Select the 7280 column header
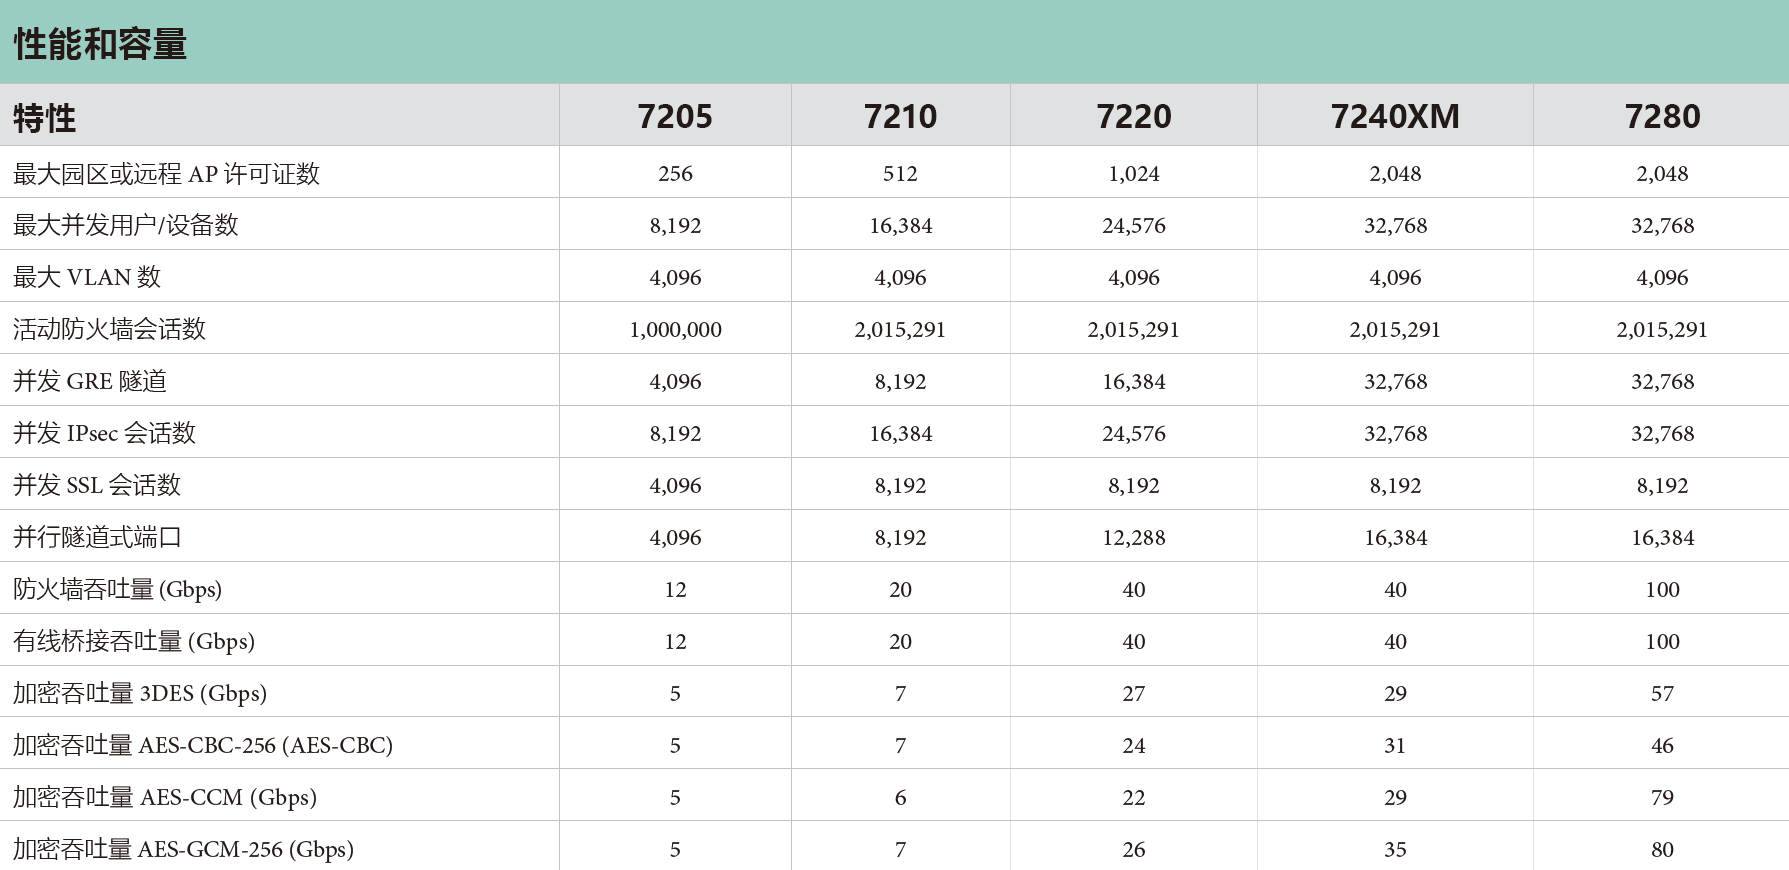The width and height of the screenshot is (1789, 870). pyautogui.click(x=1662, y=117)
